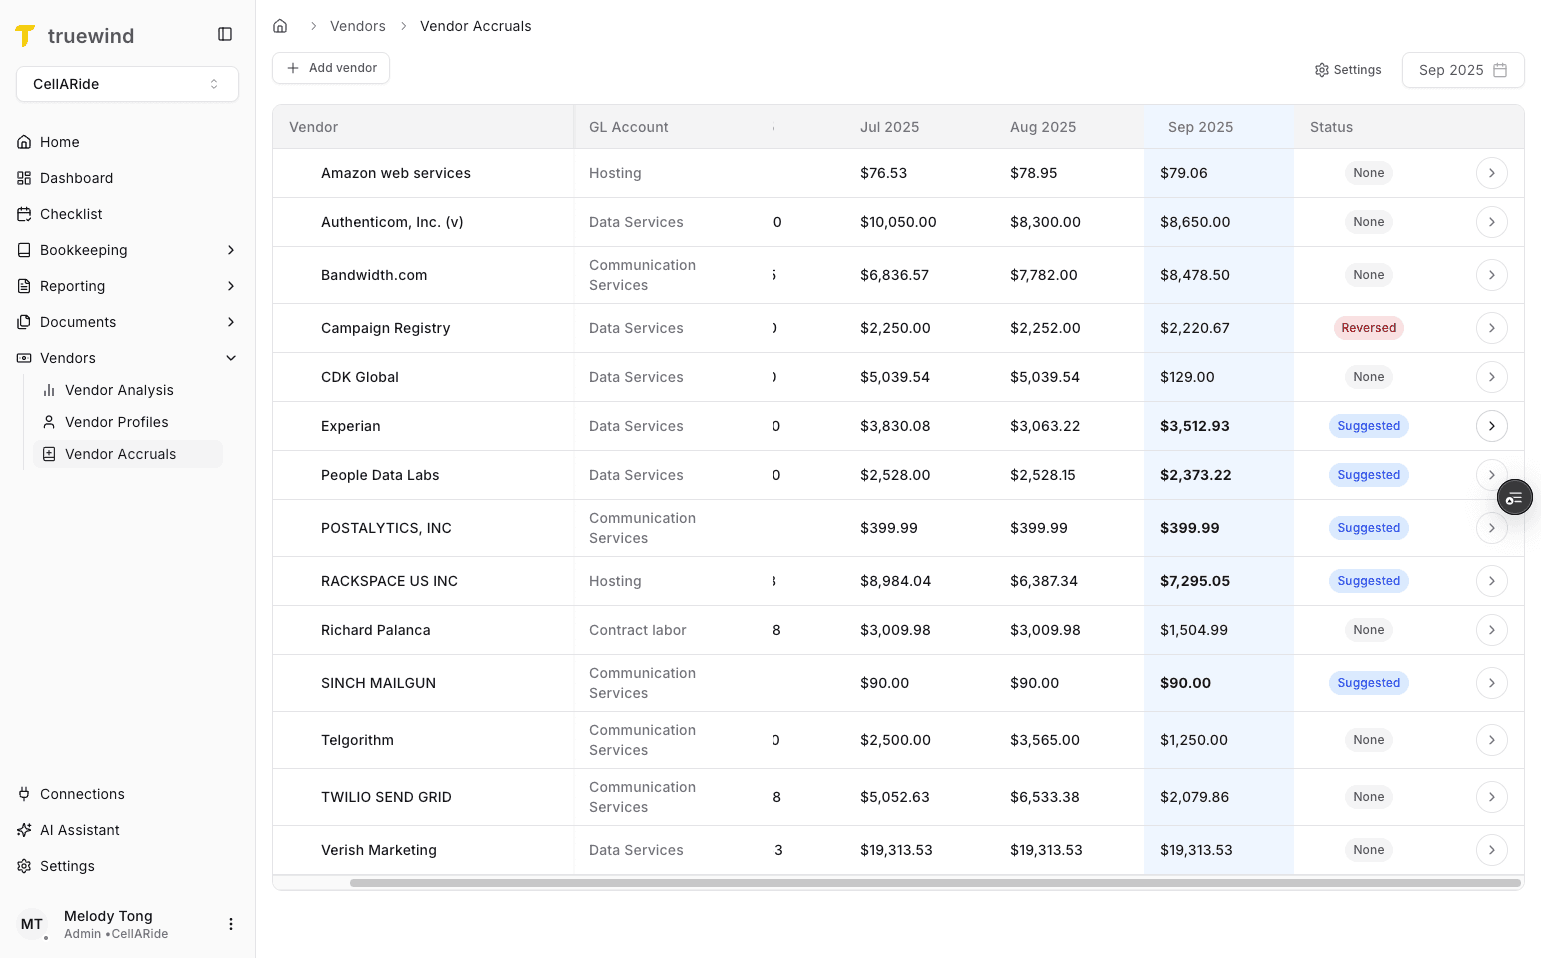Collapse the sidebar panel icon
The image size is (1541, 958).
[225, 34]
